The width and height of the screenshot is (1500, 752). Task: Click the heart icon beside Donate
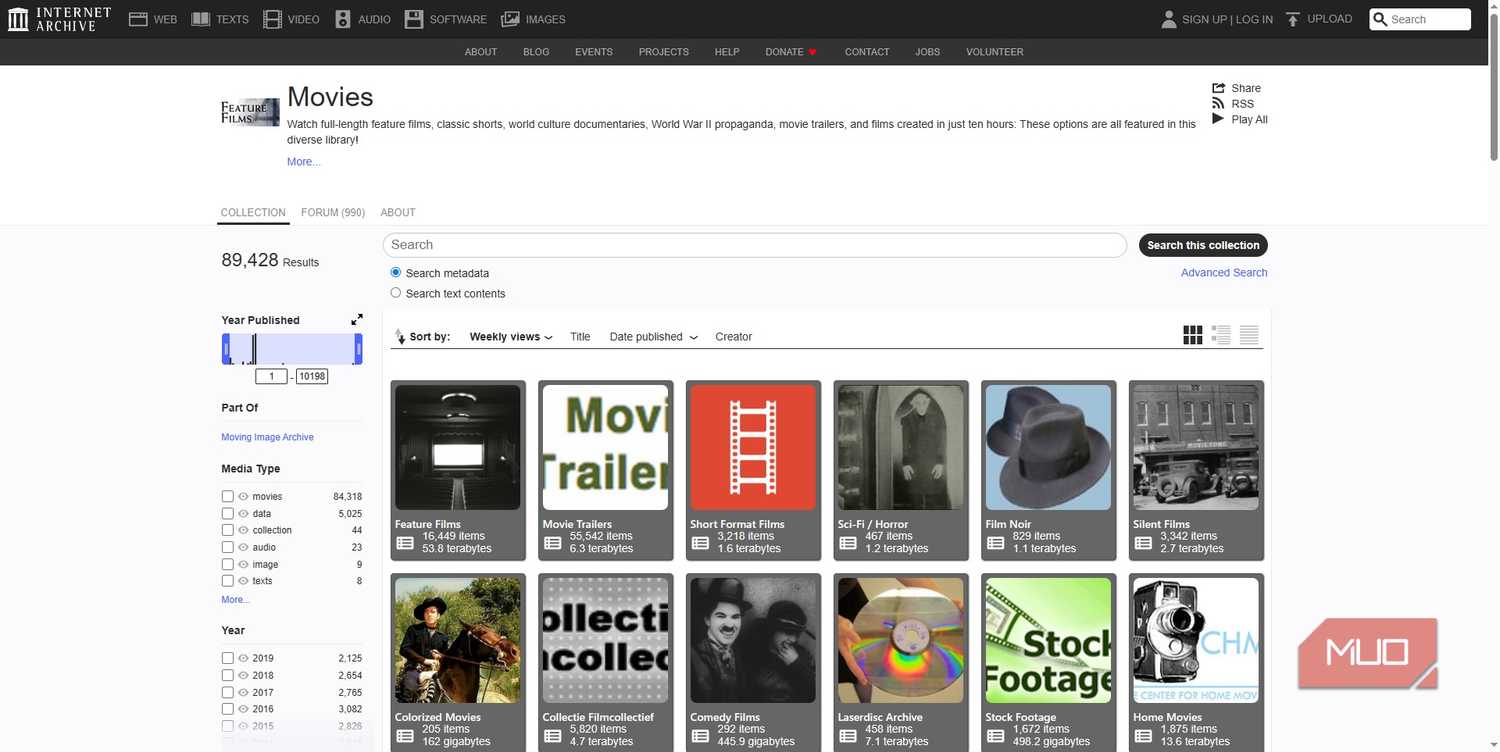tap(813, 52)
